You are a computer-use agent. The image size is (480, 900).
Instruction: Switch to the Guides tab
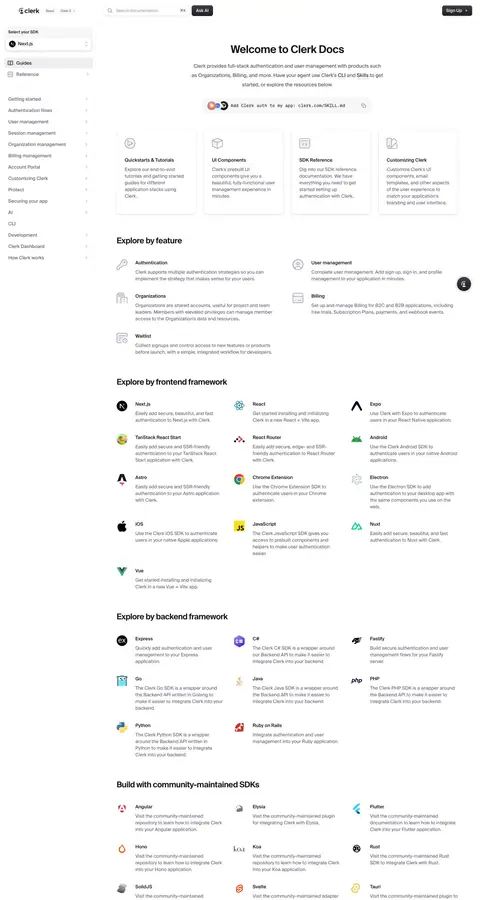pos(49,63)
